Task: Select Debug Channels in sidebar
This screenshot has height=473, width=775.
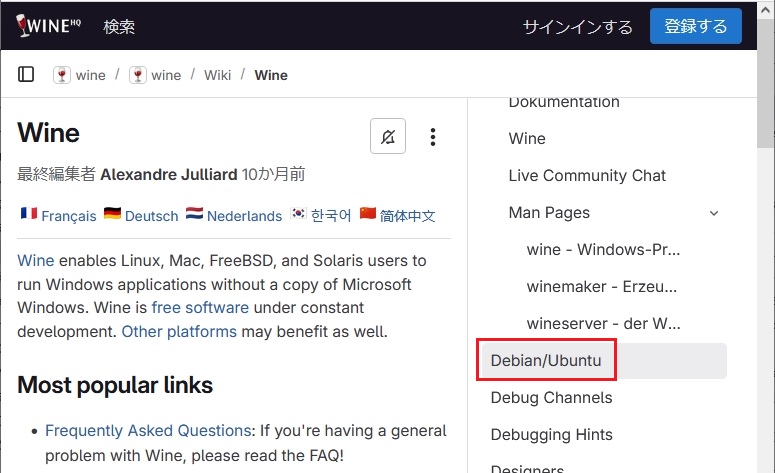Action: 551,397
